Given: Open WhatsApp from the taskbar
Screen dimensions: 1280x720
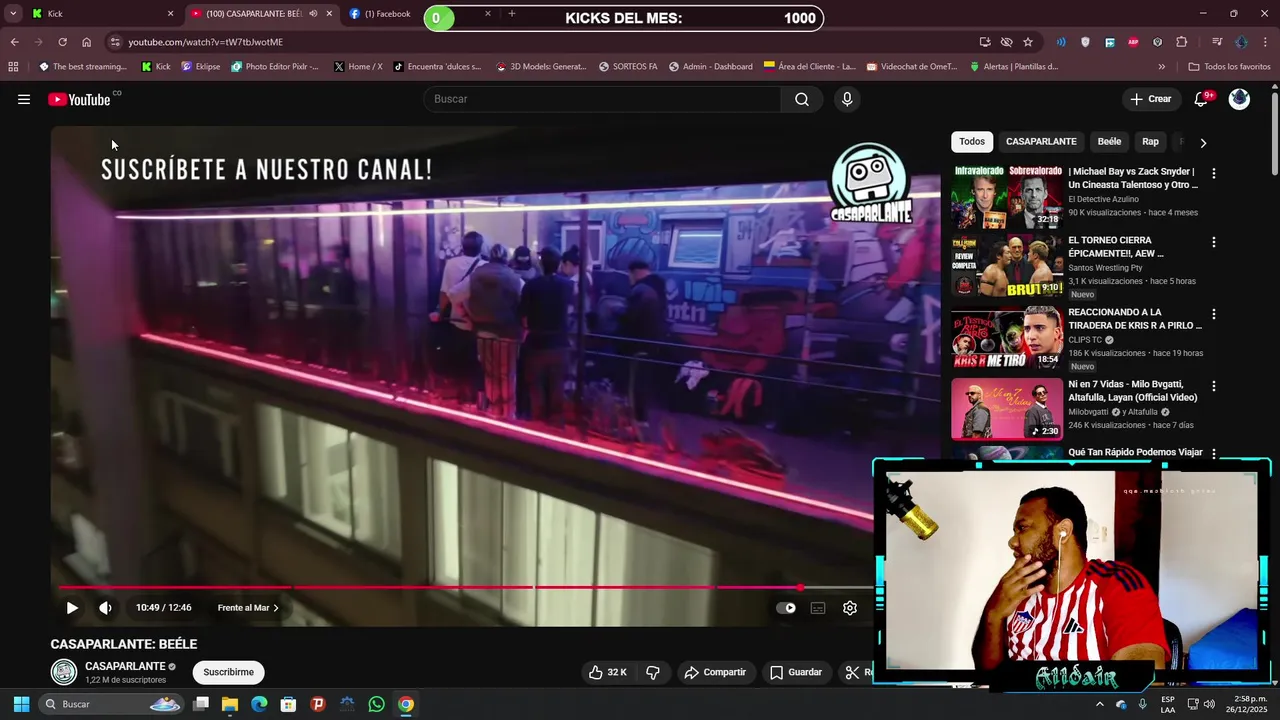Looking at the screenshot, I should (x=376, y=704).
